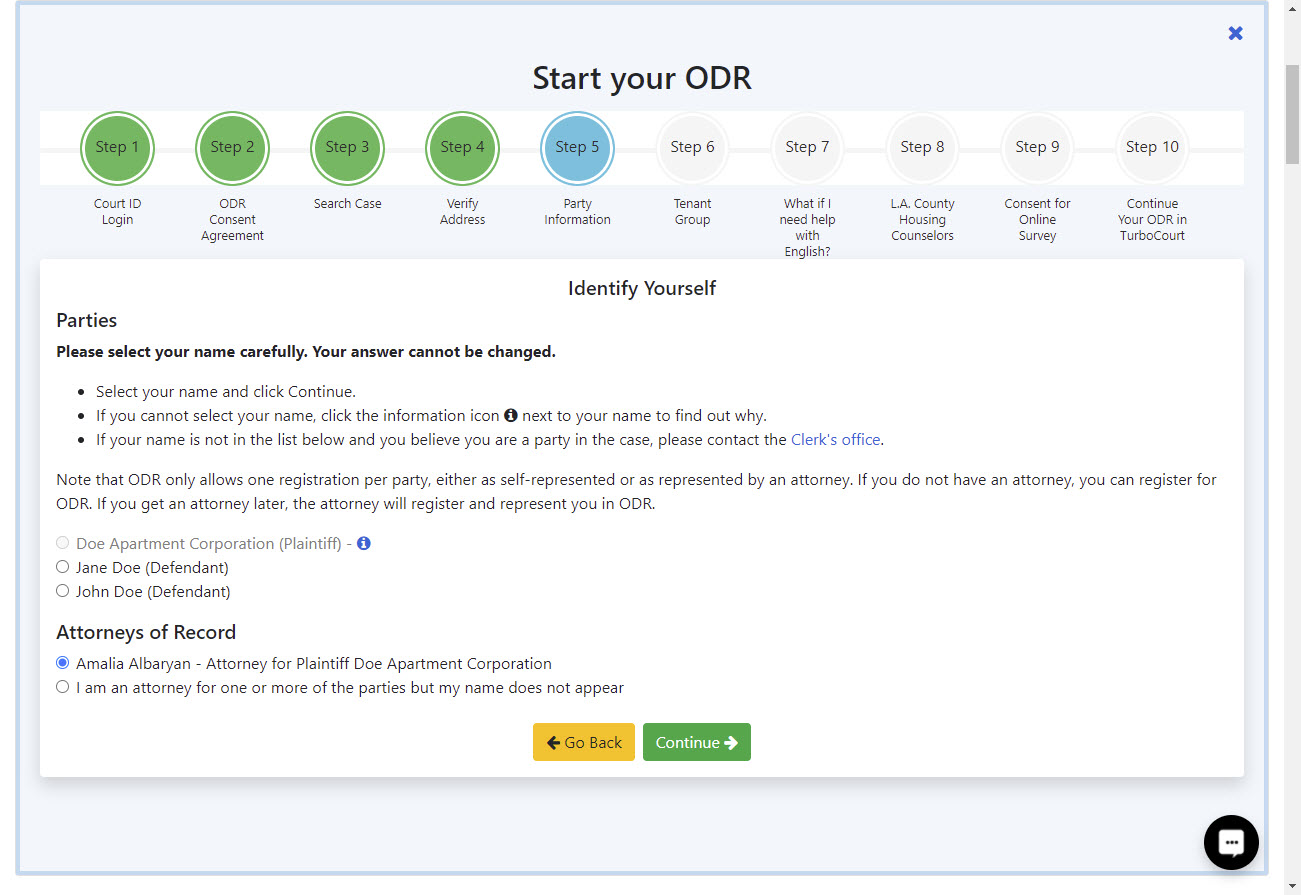The width and height of the screenshot is (1301, 895).
Task: Open the Clerk's office link
Action: [835, 439]
